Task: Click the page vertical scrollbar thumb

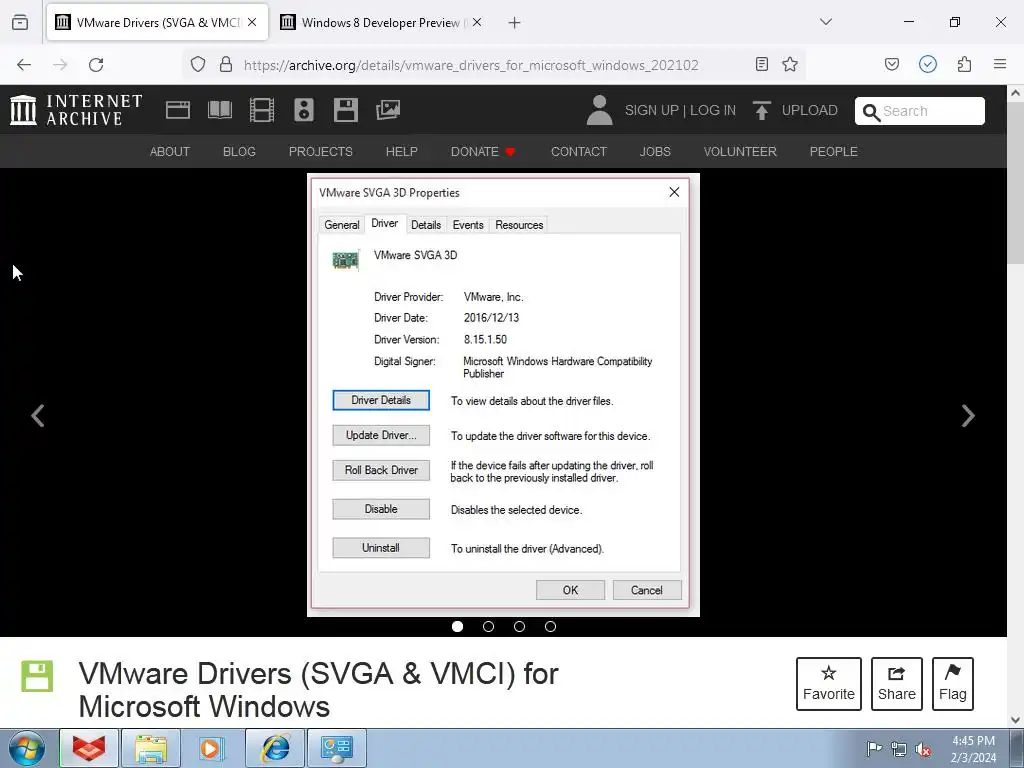Action: pos(1016,184)
